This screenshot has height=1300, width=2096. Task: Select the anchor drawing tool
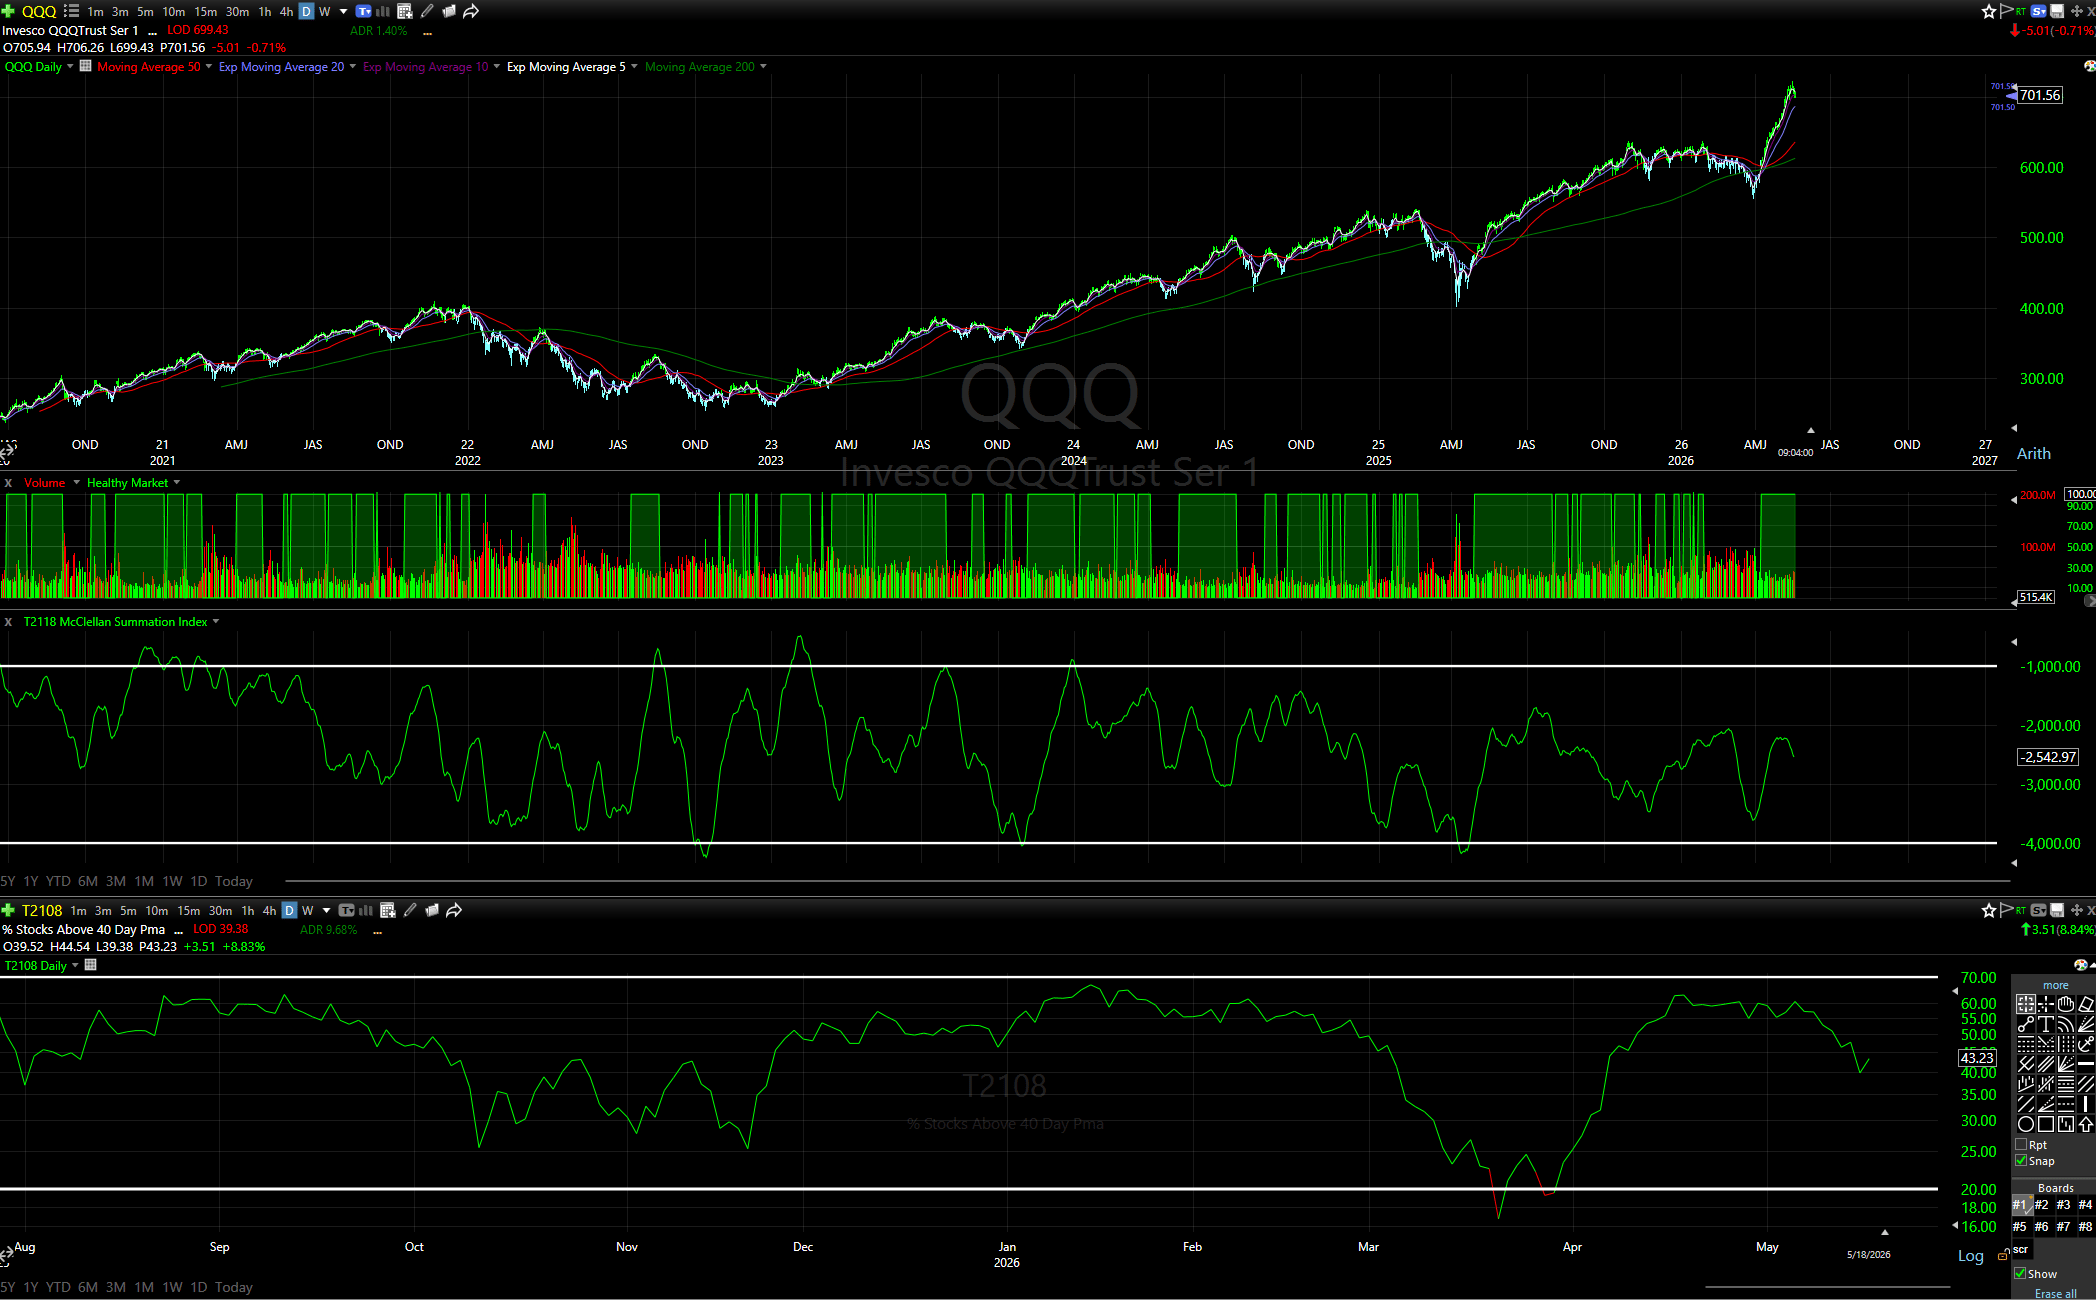point(2085,1044)
